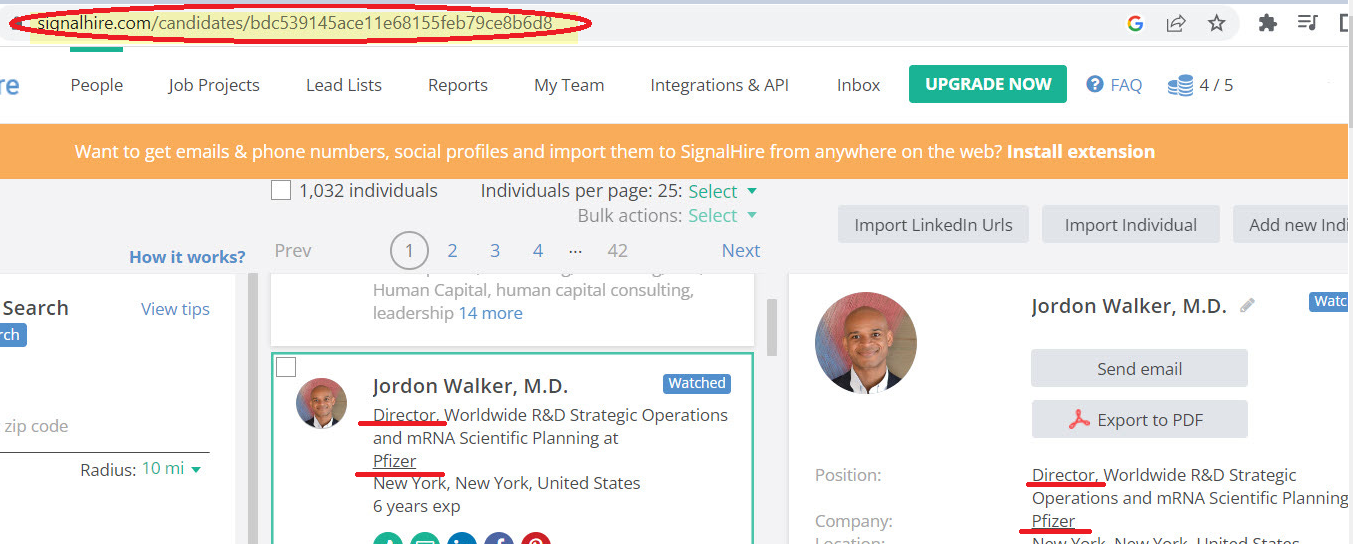Go to results page 2
1353x544 pixels.
point(452,251)
